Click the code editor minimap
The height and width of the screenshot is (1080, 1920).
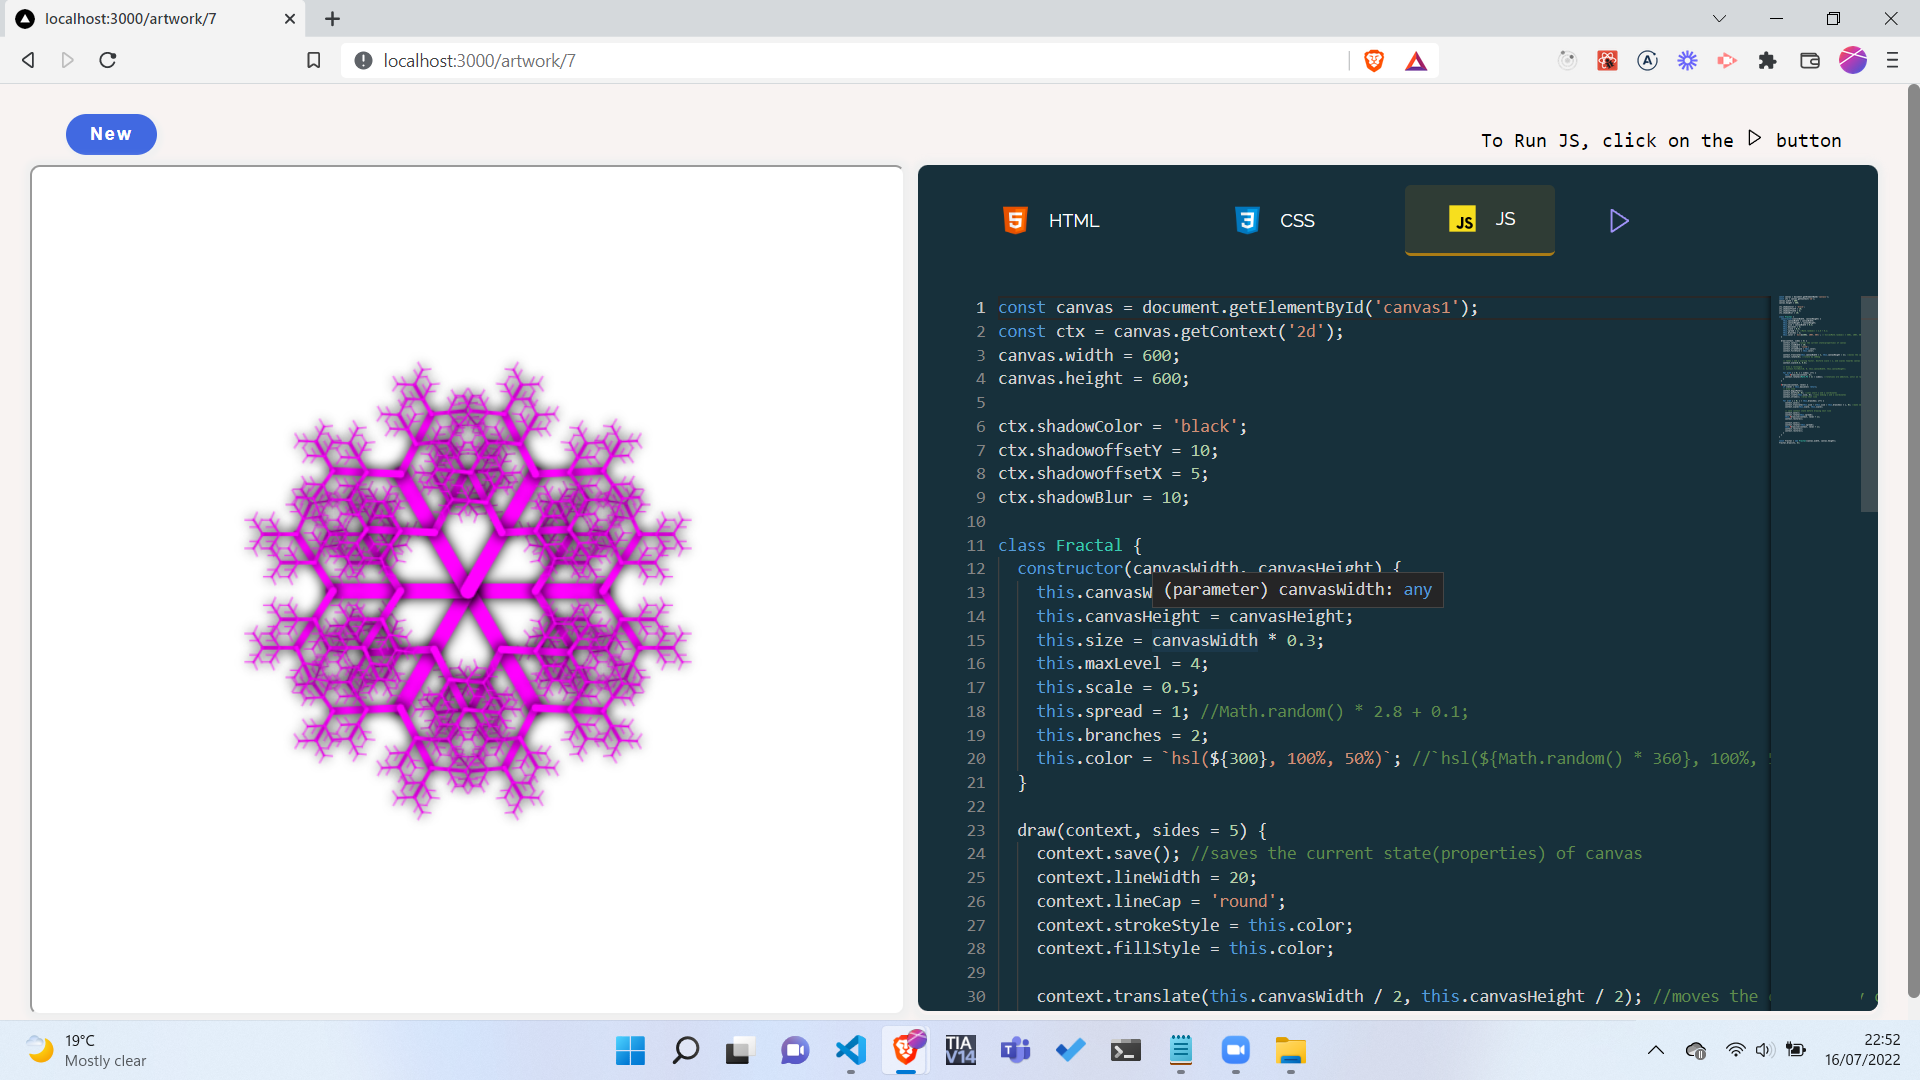(x=1812, y=370)
